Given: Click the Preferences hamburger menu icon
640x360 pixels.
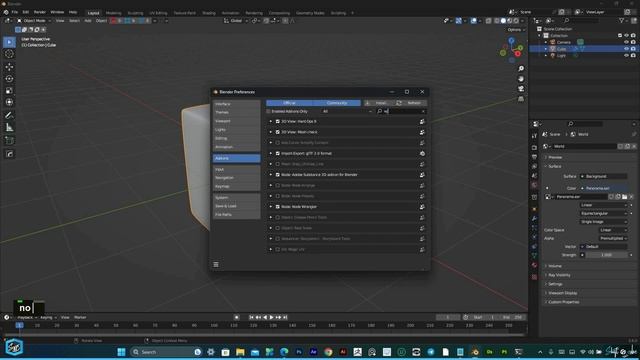Looking at the screenshot, I should point(216,264).
